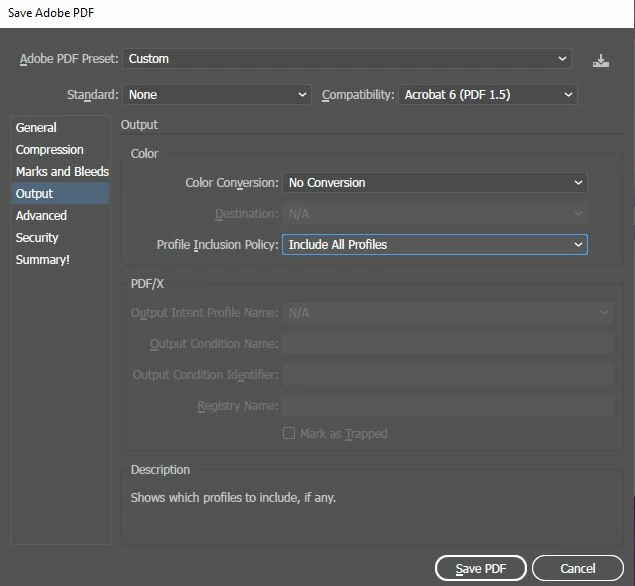Select the General category
635x586 pixels.
point(60,128)
